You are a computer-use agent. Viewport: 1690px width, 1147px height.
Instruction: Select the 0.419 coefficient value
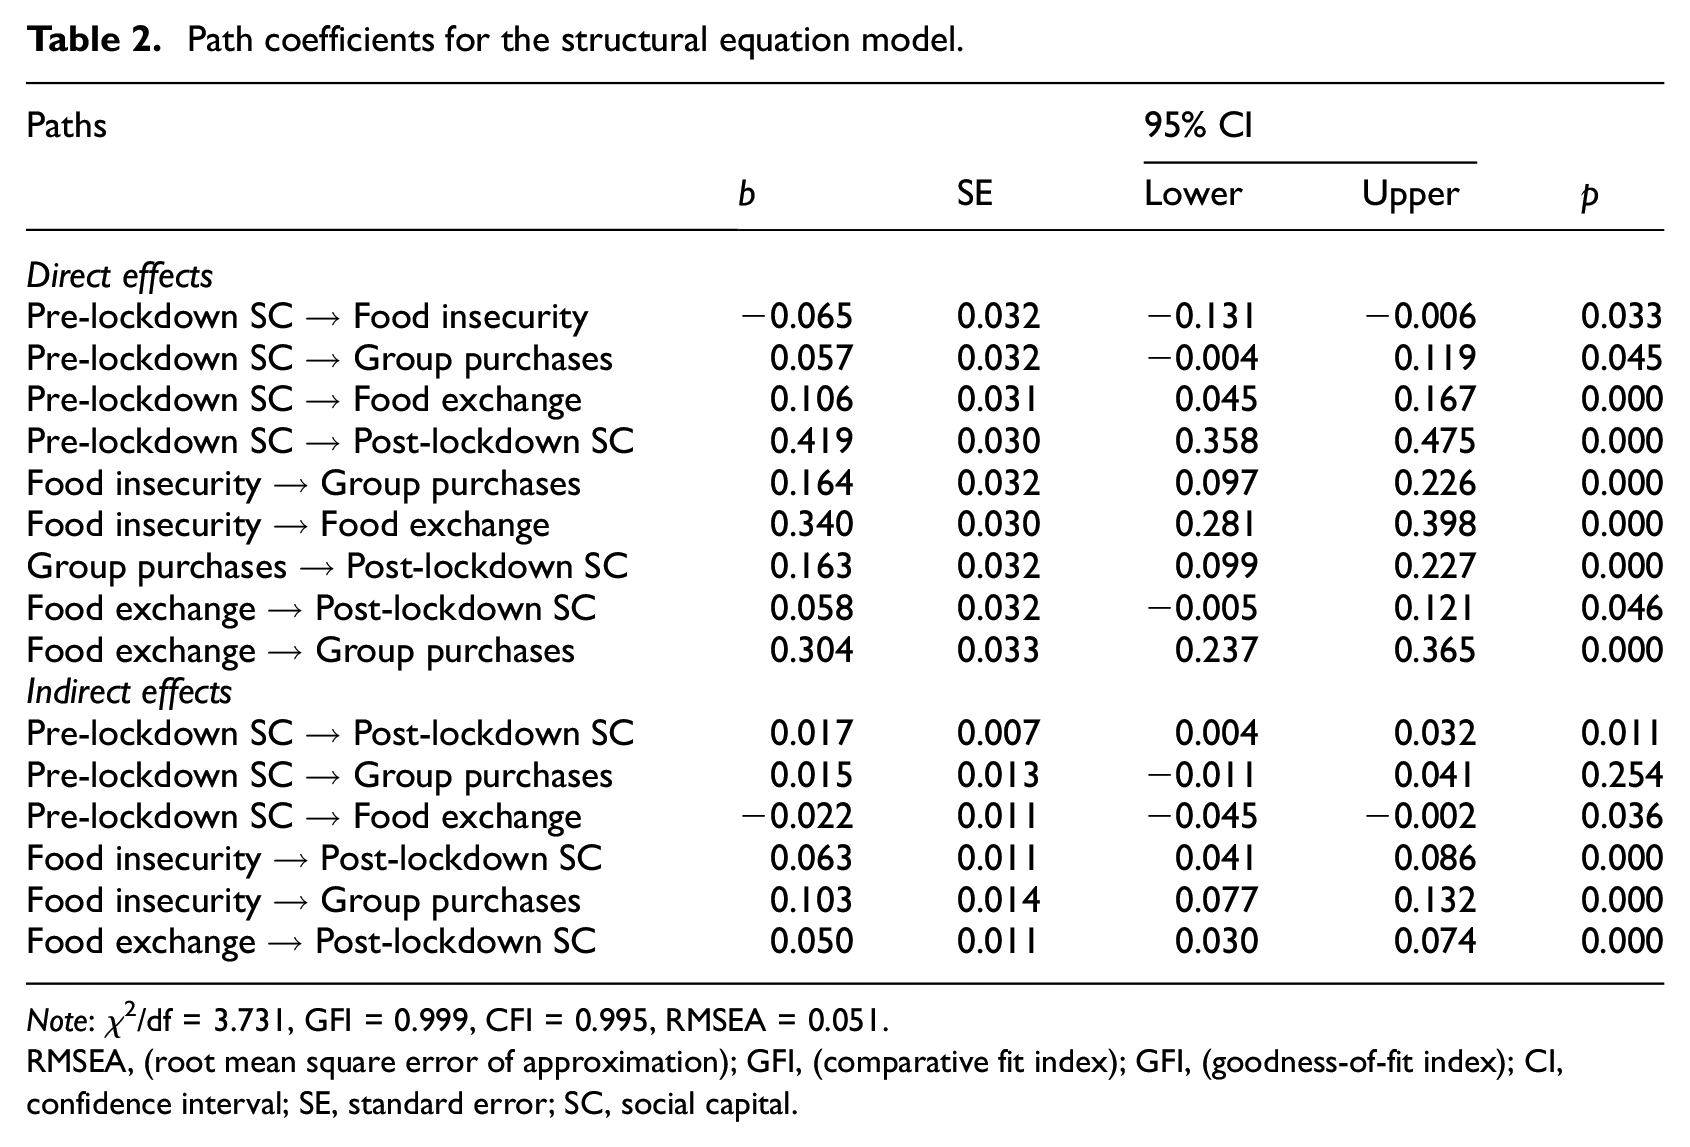[811, 442]
